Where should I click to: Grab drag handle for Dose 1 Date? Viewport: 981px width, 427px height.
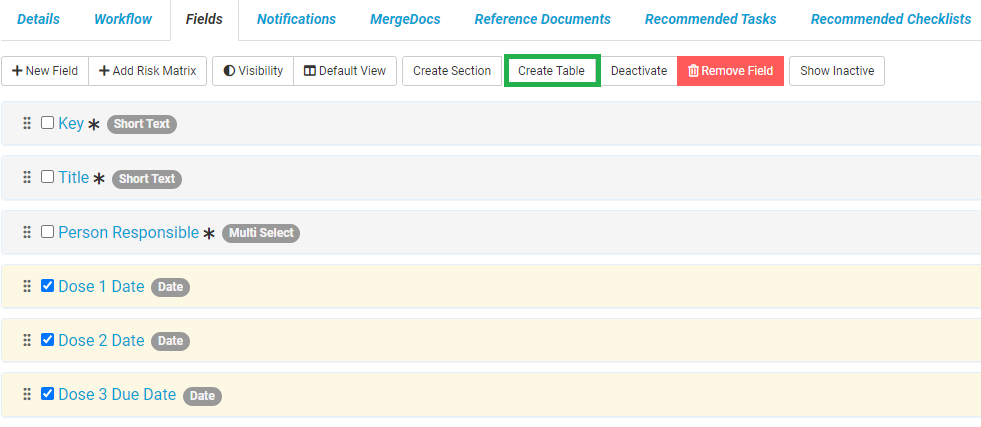(x=27, y=286)
